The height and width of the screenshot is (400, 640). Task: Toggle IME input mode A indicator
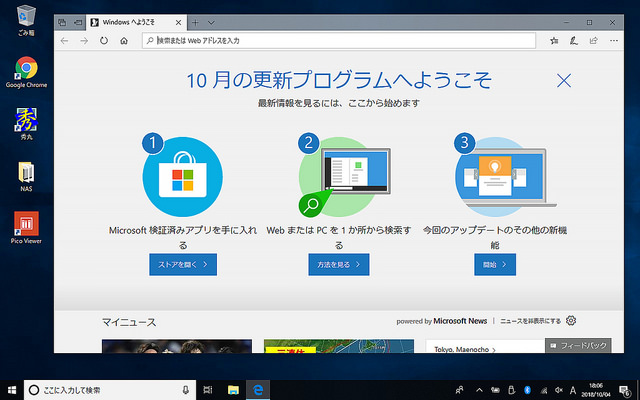[x=573, y=390]
